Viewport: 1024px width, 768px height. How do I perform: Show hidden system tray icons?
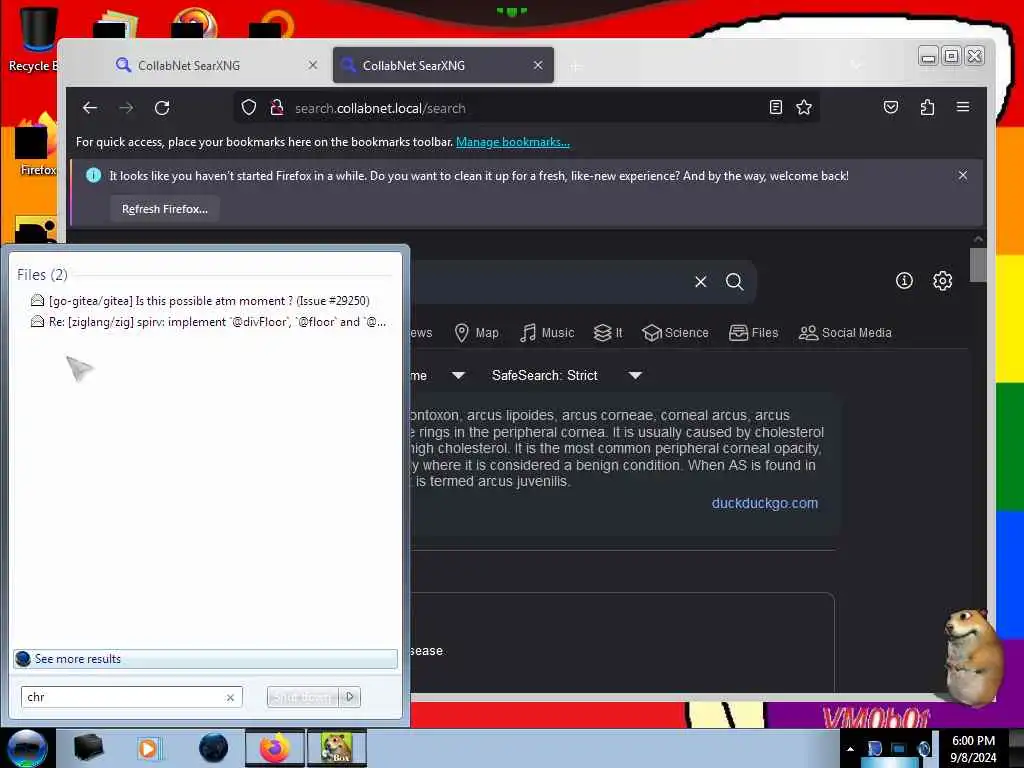coord(850,749)
